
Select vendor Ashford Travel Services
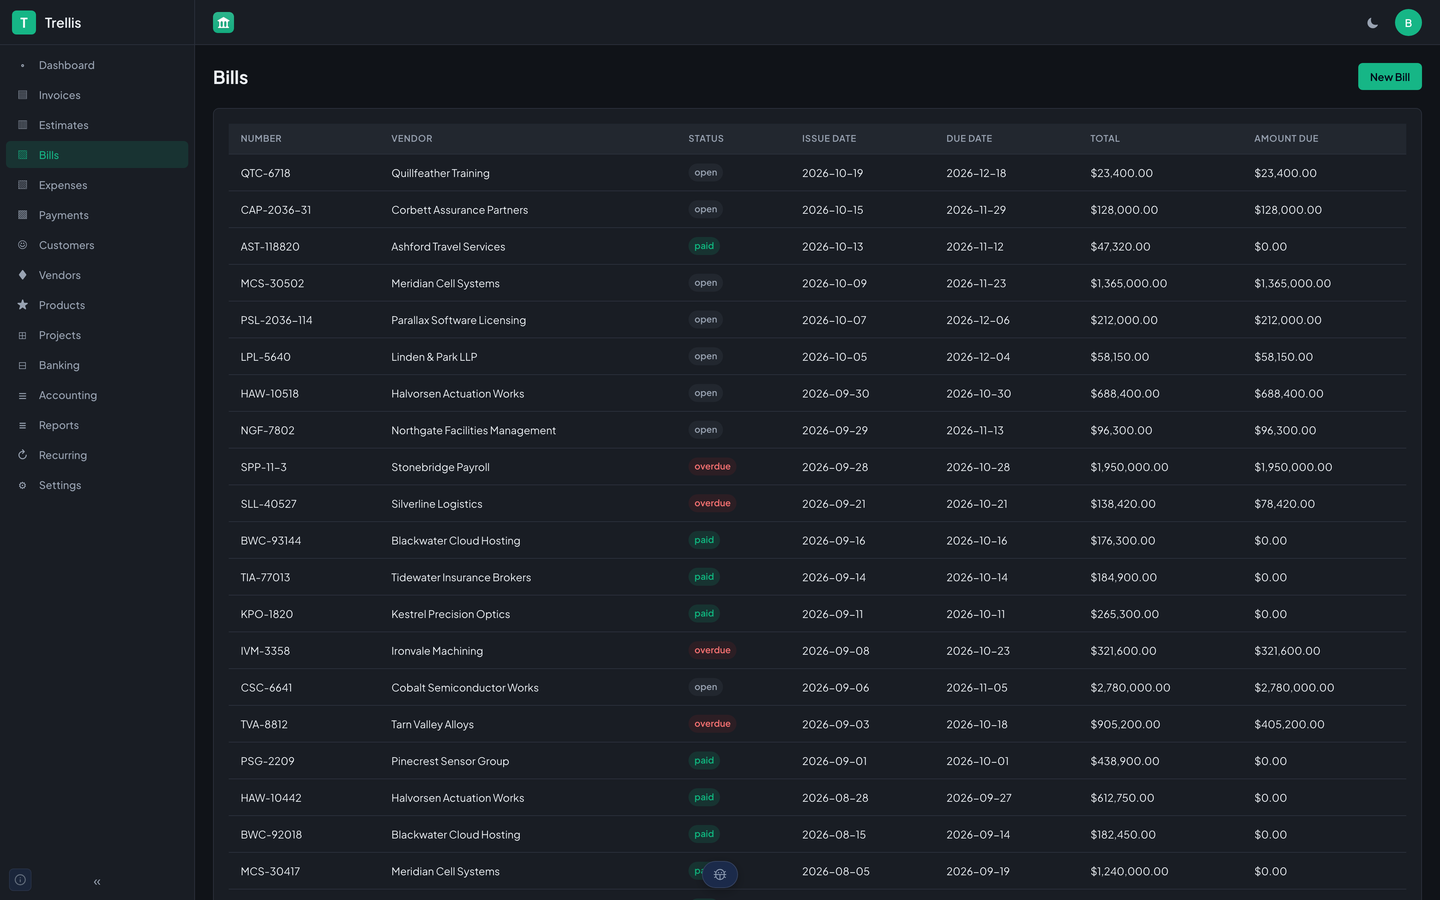(x=448, y=247)
